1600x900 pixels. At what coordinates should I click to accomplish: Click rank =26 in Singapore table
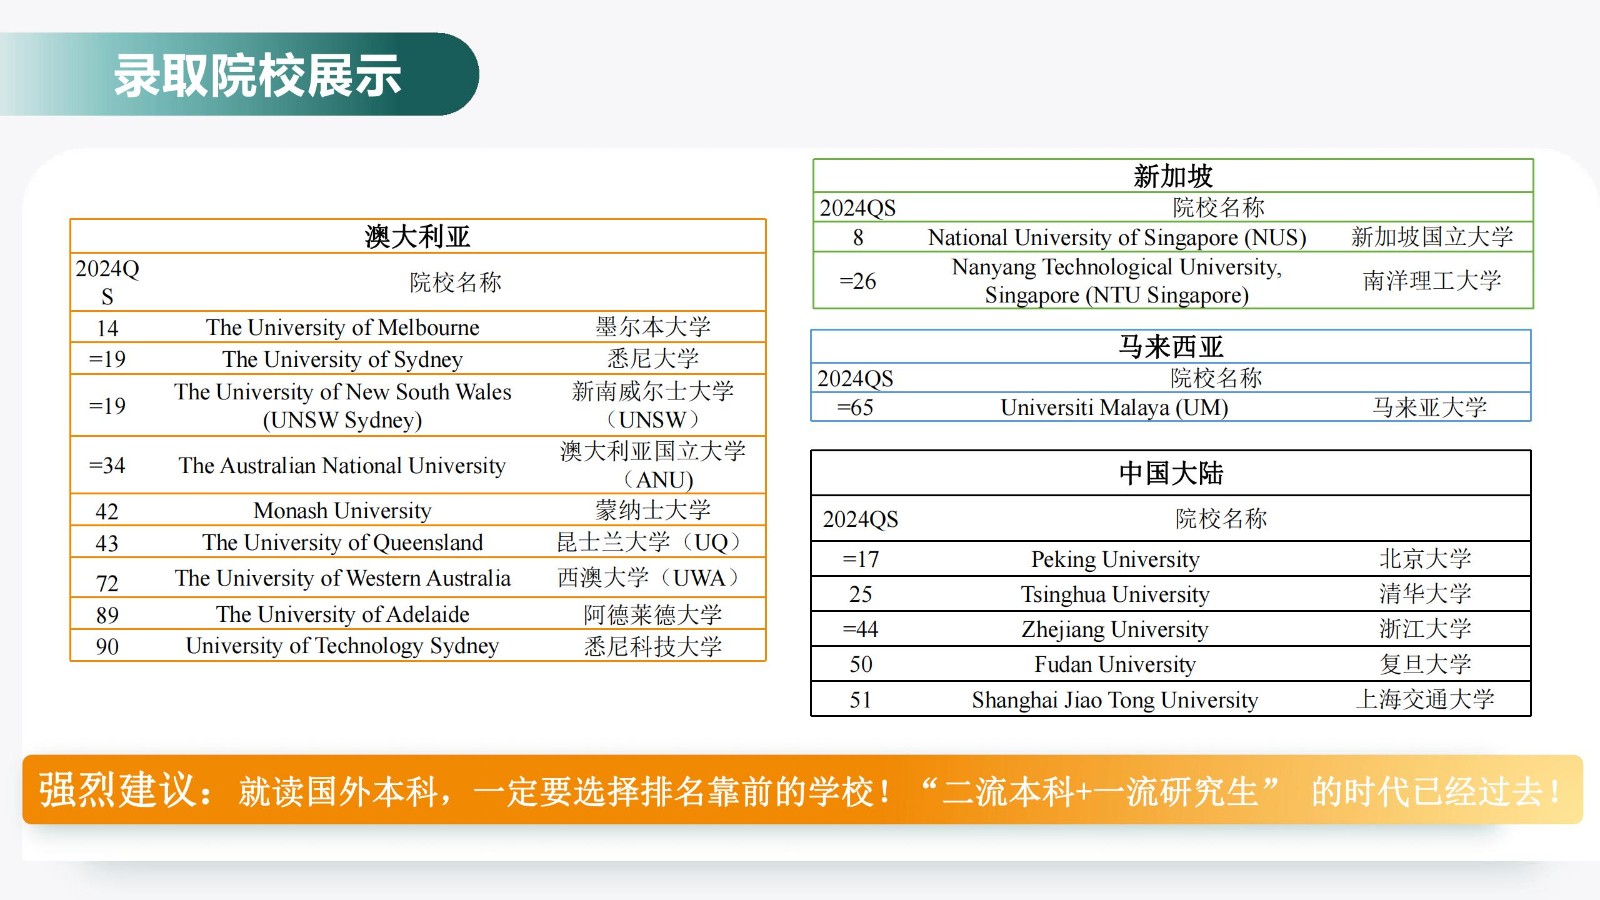858,281
